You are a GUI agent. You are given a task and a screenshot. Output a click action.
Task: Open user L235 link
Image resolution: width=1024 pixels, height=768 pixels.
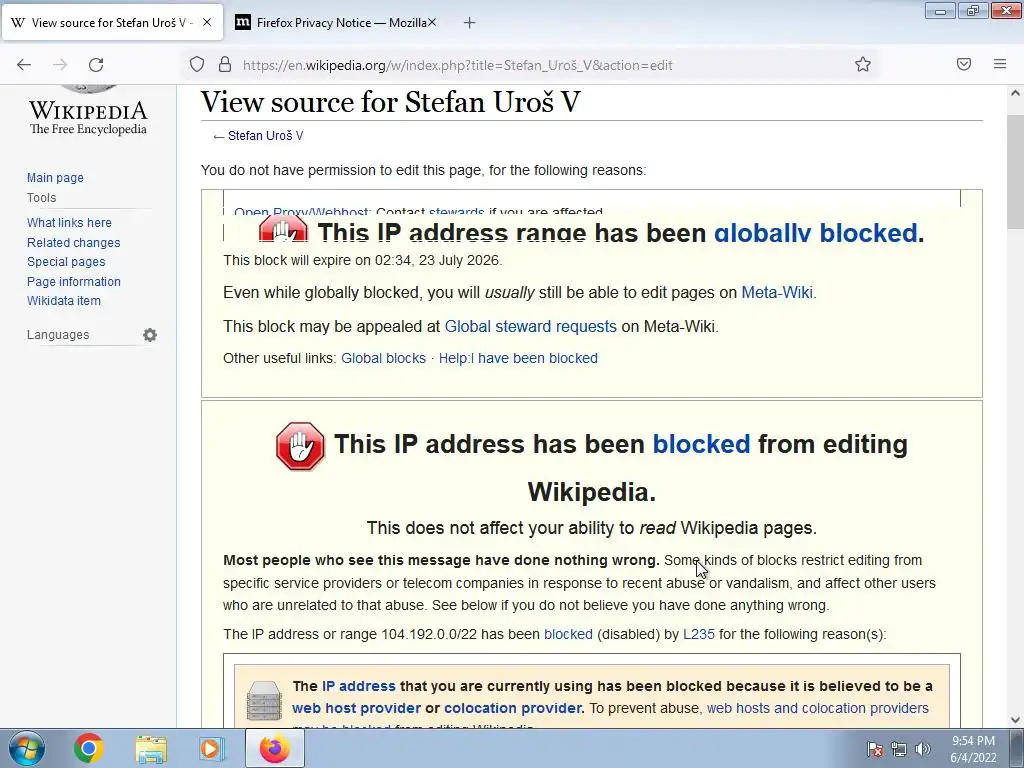click(699, 634)
